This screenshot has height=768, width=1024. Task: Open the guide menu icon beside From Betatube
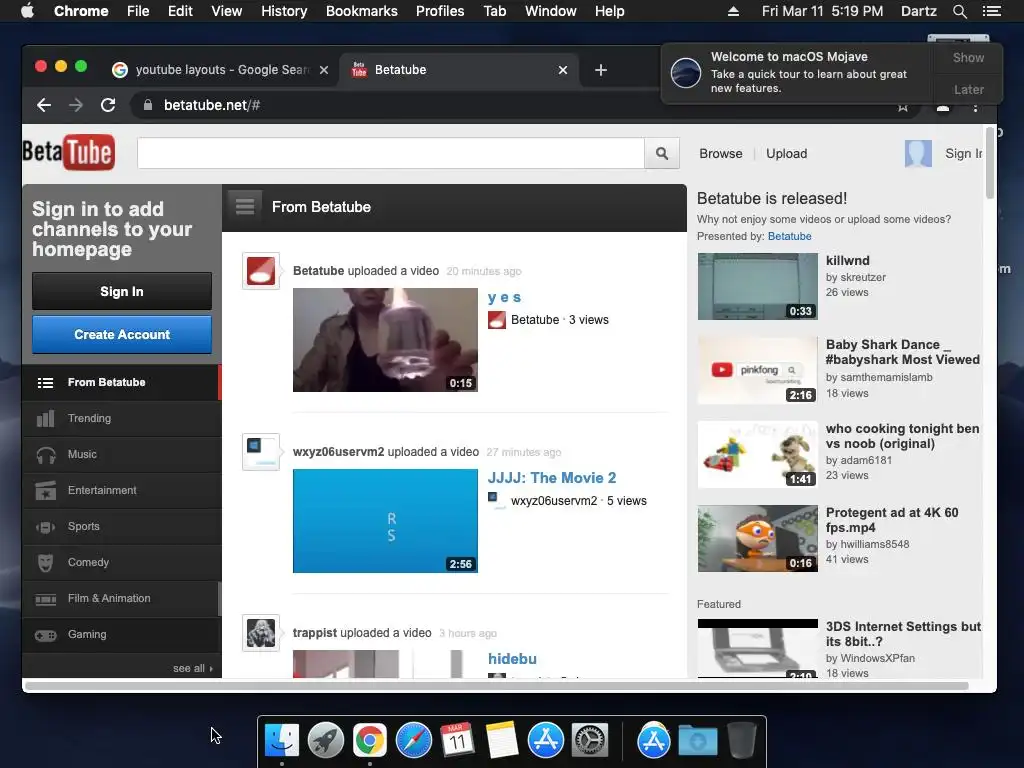click(x=245, y=207)
